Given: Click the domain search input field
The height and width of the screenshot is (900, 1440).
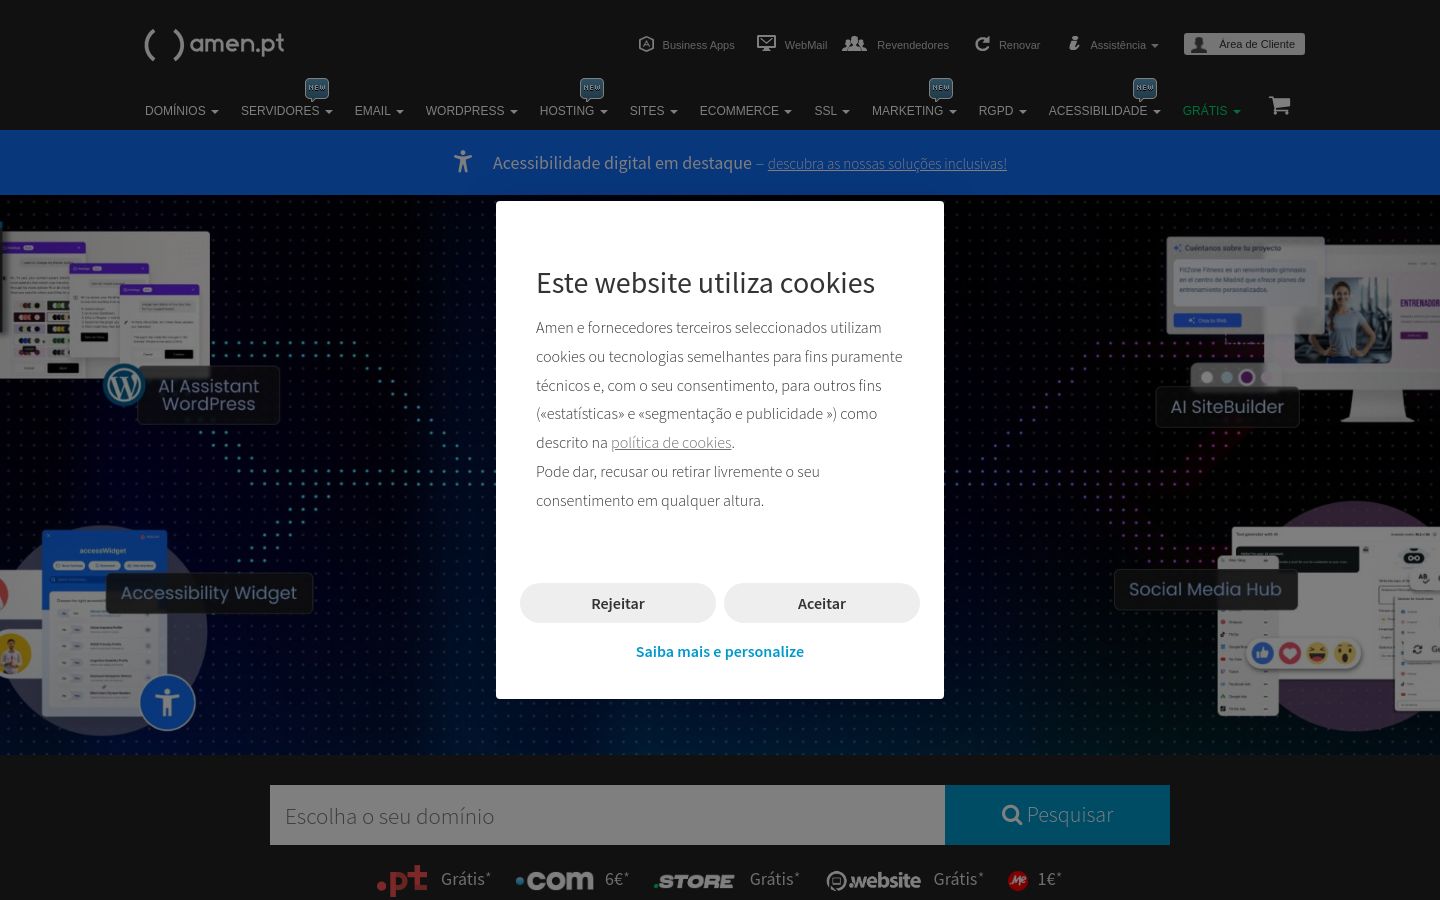Looking at the screenshot, I should (x=607, y=815).
